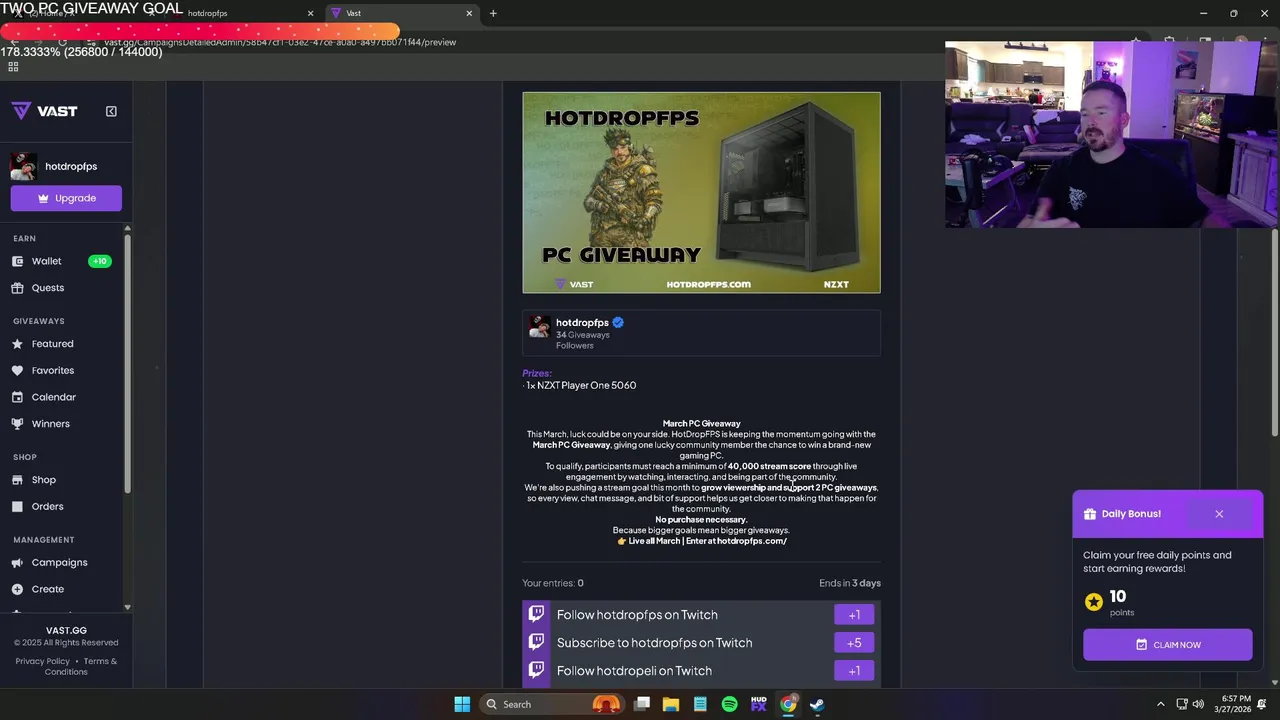Click the sidebar scrollbar down arrow
The width and height of the screenshot is (1280, 720).
point(127,607)
